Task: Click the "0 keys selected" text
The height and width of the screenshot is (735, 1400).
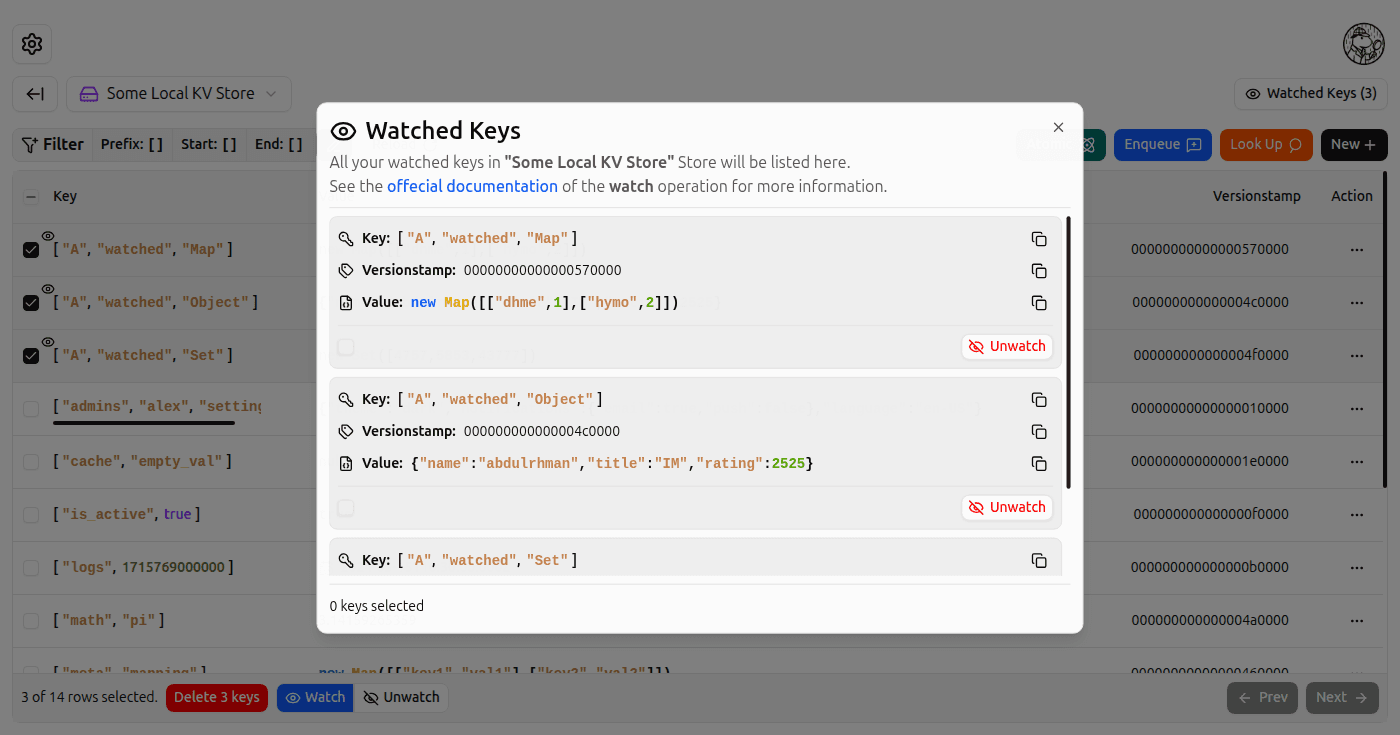Action: [x=377, y=606]
